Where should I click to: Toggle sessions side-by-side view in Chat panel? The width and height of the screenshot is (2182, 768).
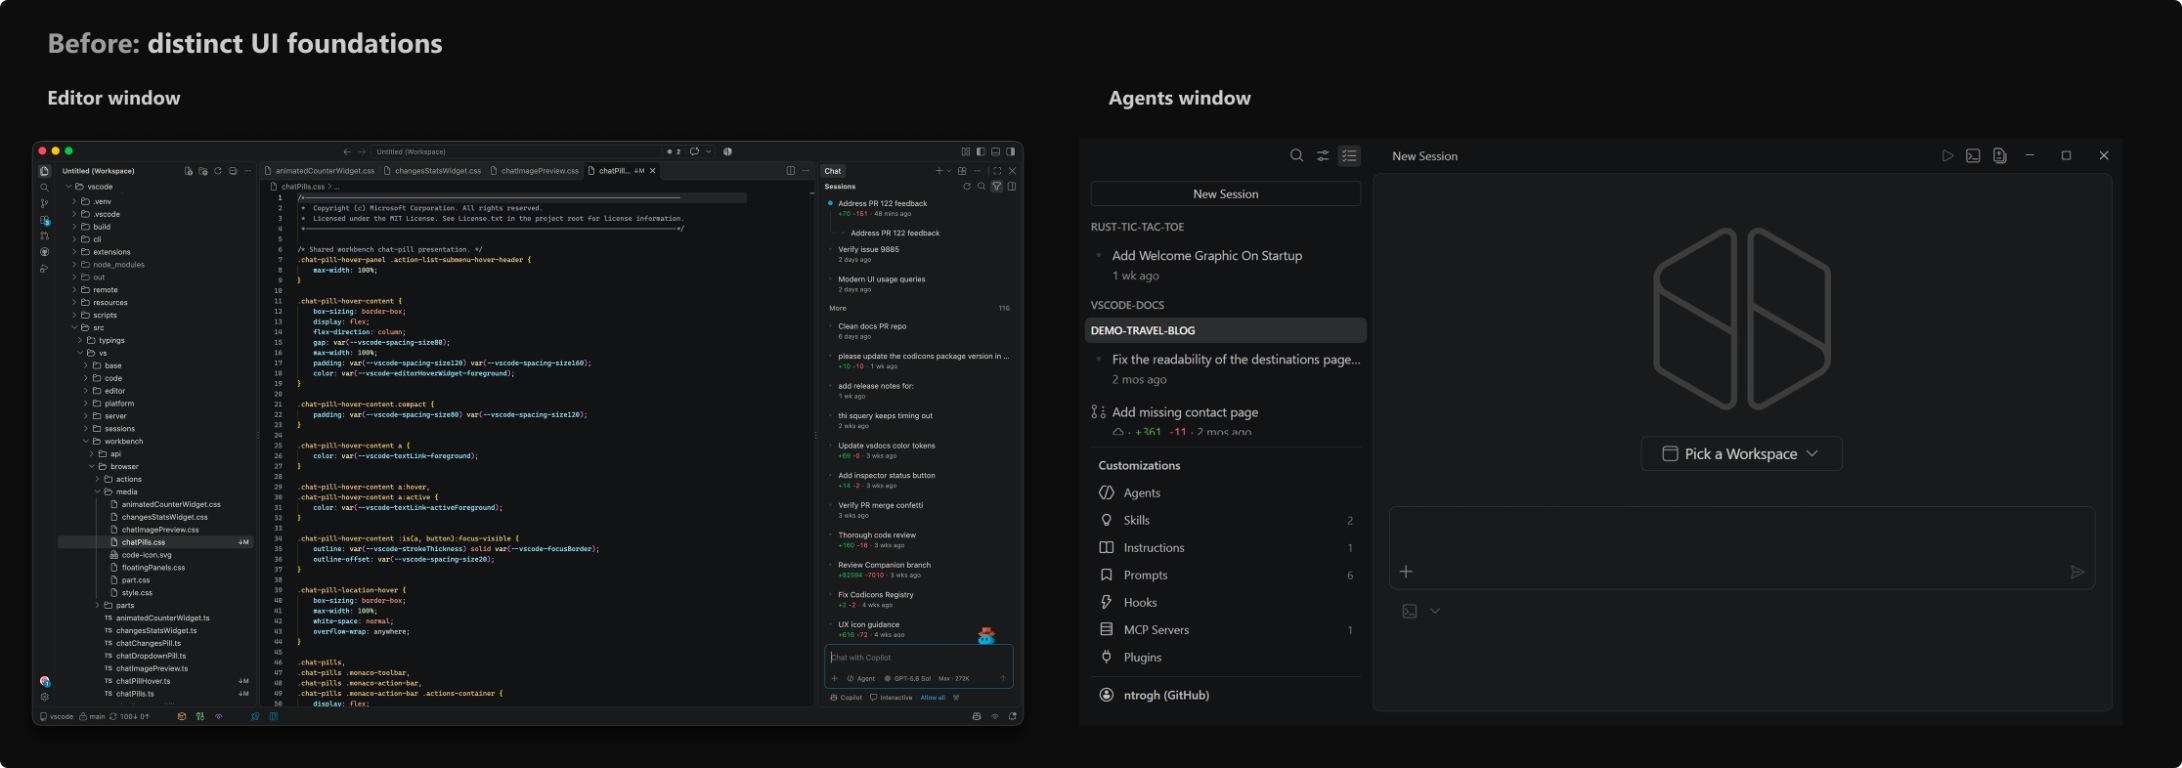pyautogui.click(x=1012, y=186)
